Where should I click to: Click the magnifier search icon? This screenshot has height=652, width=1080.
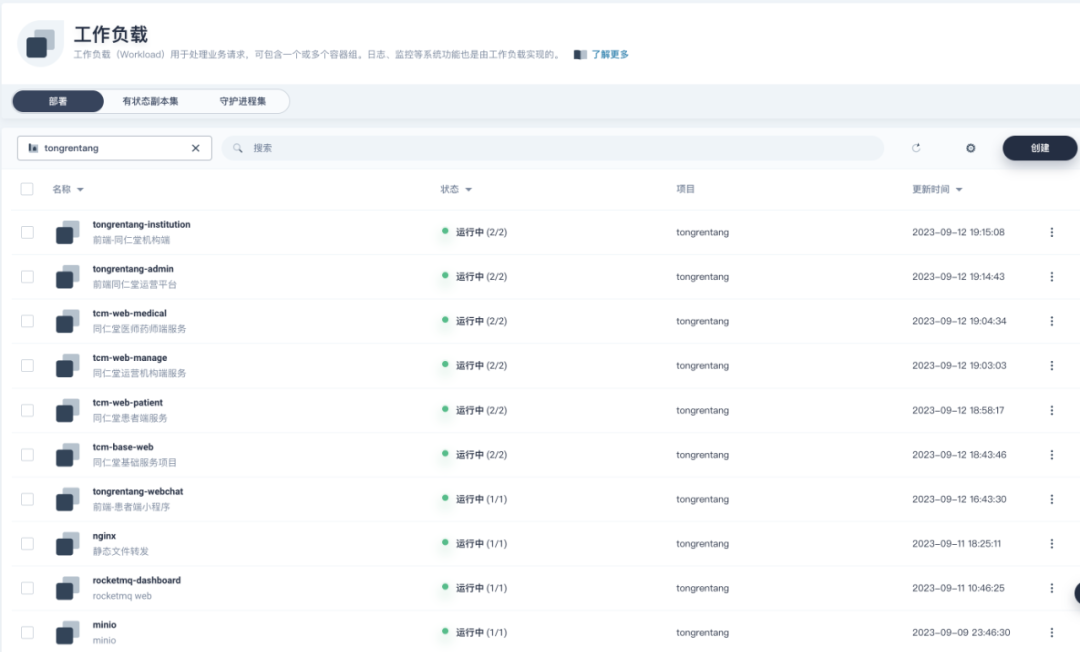[x=238, y=148]
